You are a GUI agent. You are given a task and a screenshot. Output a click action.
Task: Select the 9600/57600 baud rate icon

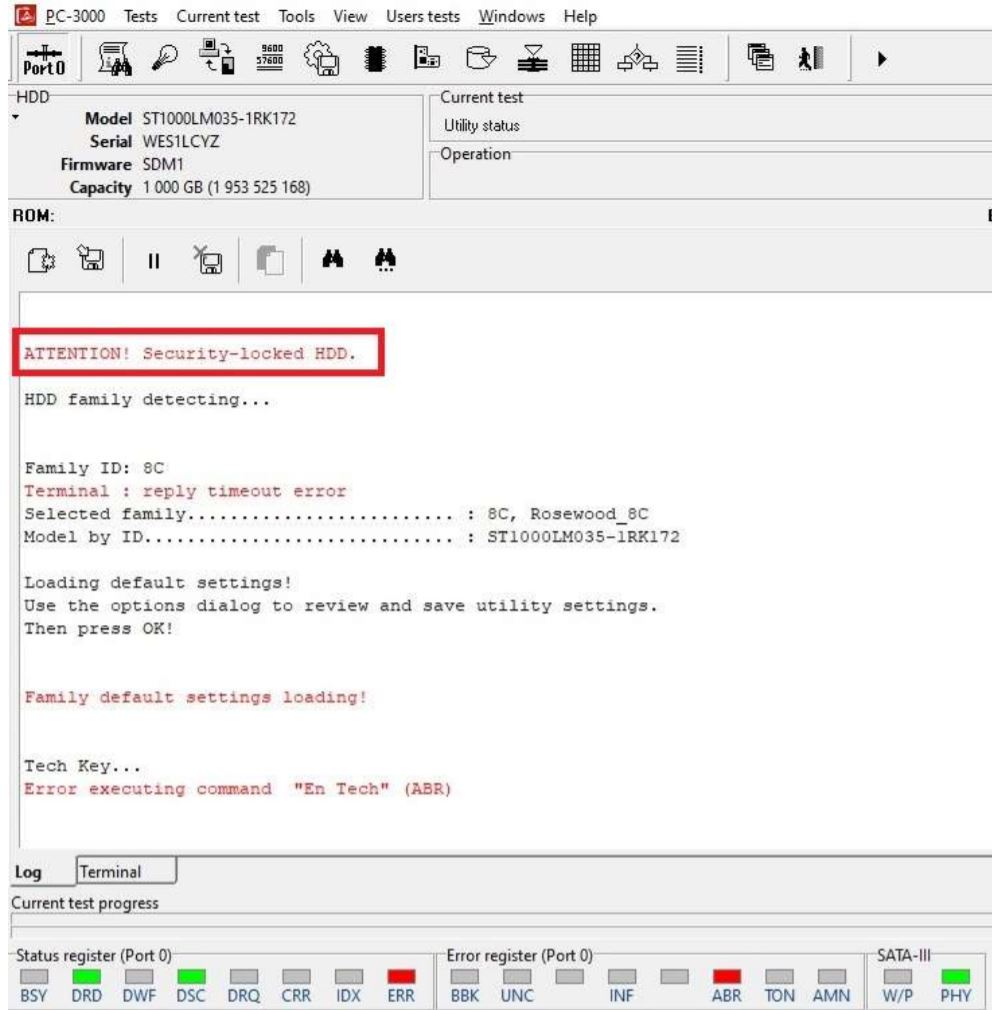point(270,57)
